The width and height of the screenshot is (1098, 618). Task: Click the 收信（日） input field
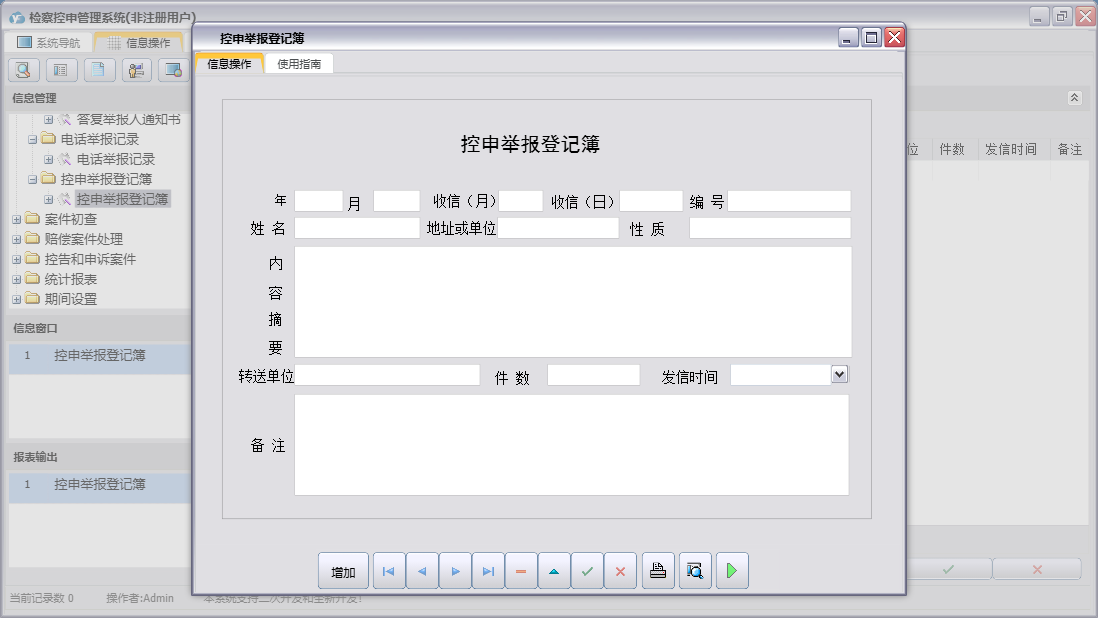point(651,201)
